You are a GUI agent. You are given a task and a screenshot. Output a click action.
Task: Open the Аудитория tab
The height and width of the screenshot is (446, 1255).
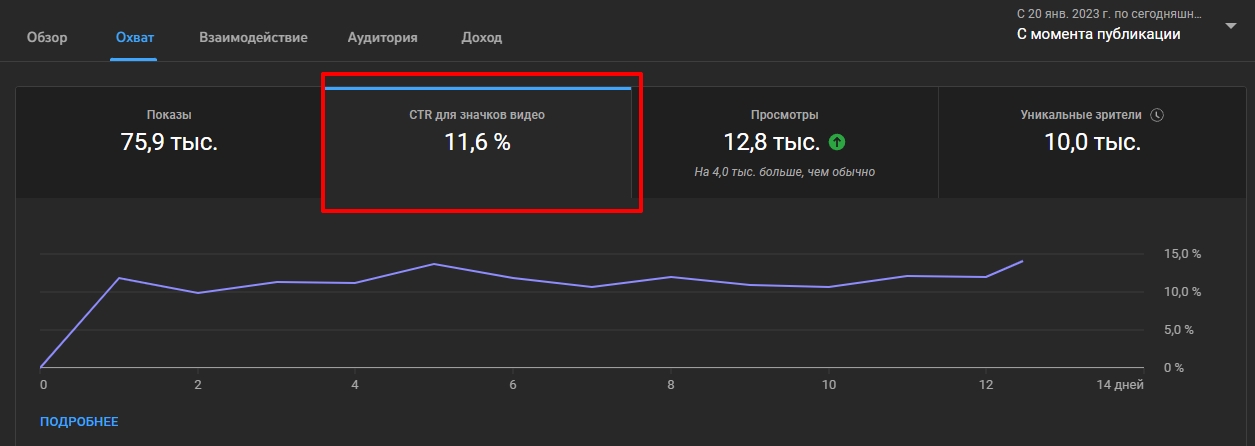[383, 38]
